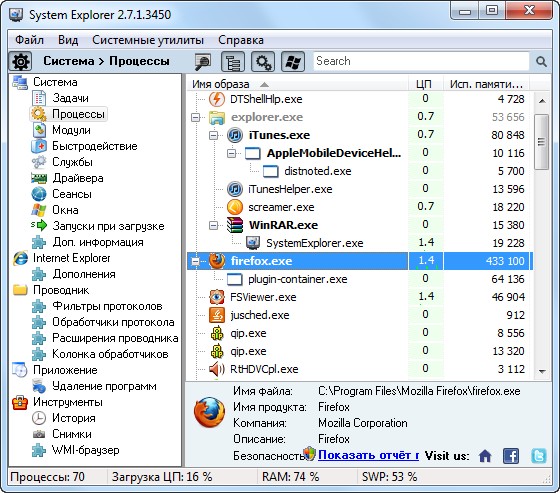The image size is (560, 493).
Task: Click the process list vertical scrollbar thumb
Action: tap(542, 142)
